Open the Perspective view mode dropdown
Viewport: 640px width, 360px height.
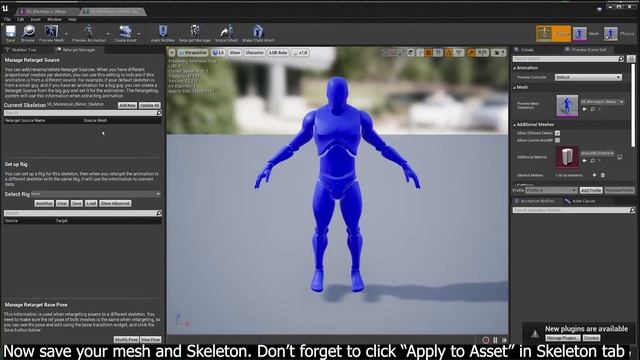tap(193, 53)
